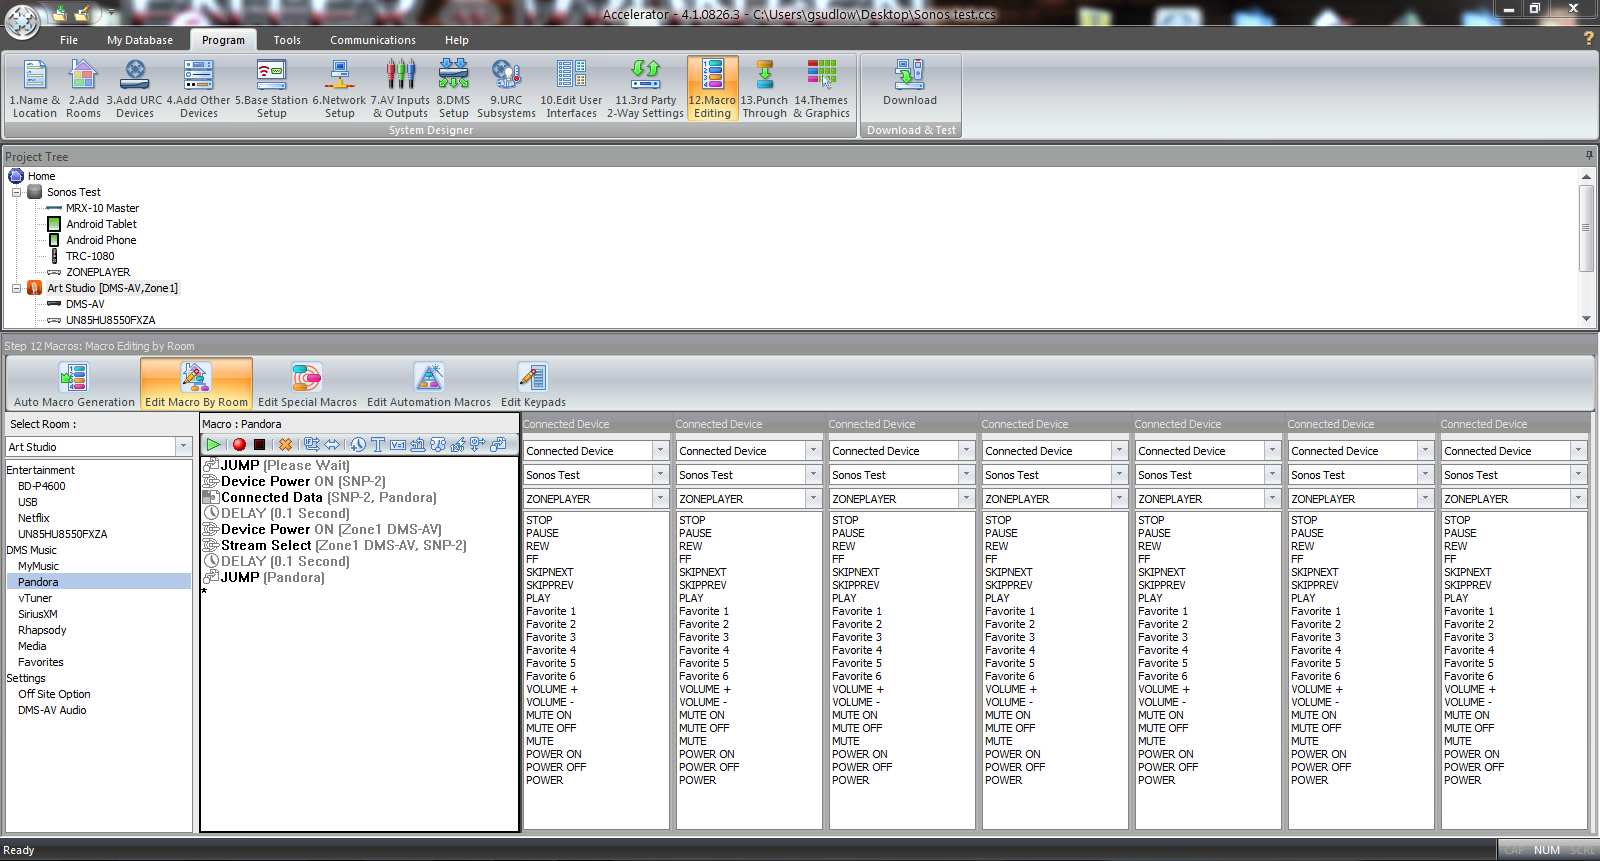Click the 7.AV Inputs & Outputs icon

click(400, 88)
